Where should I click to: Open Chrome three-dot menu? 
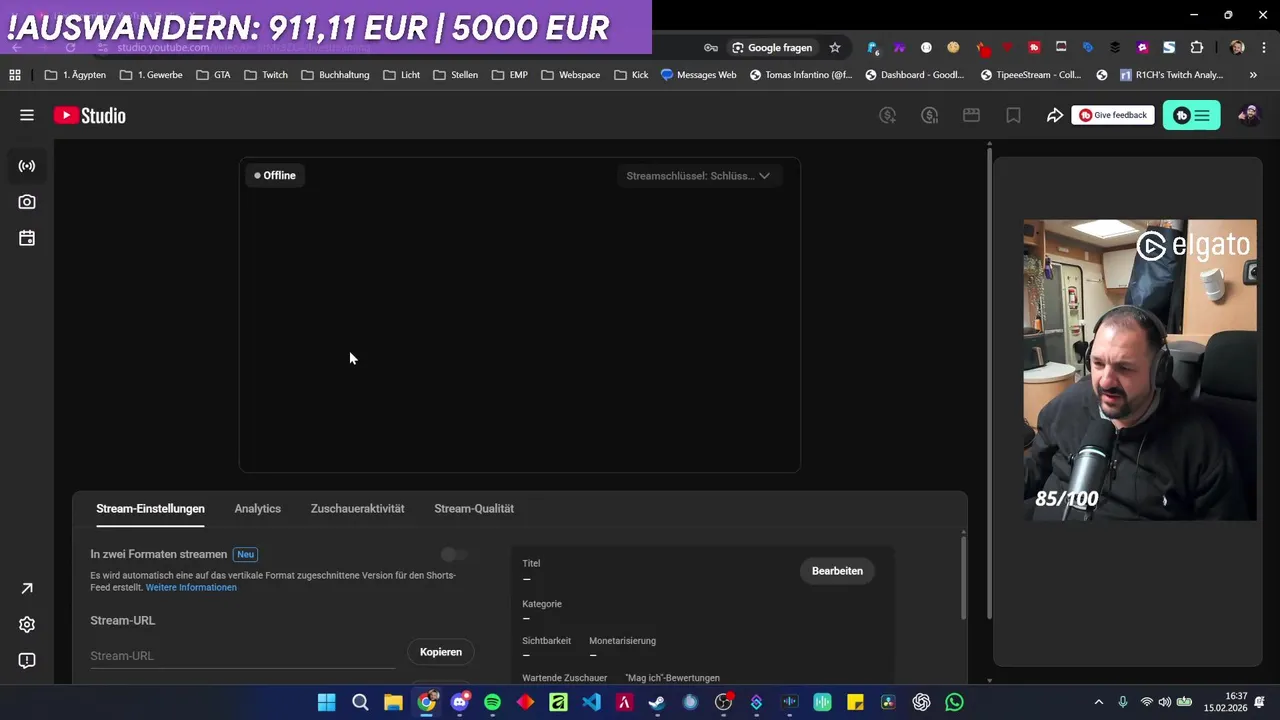1263,47
